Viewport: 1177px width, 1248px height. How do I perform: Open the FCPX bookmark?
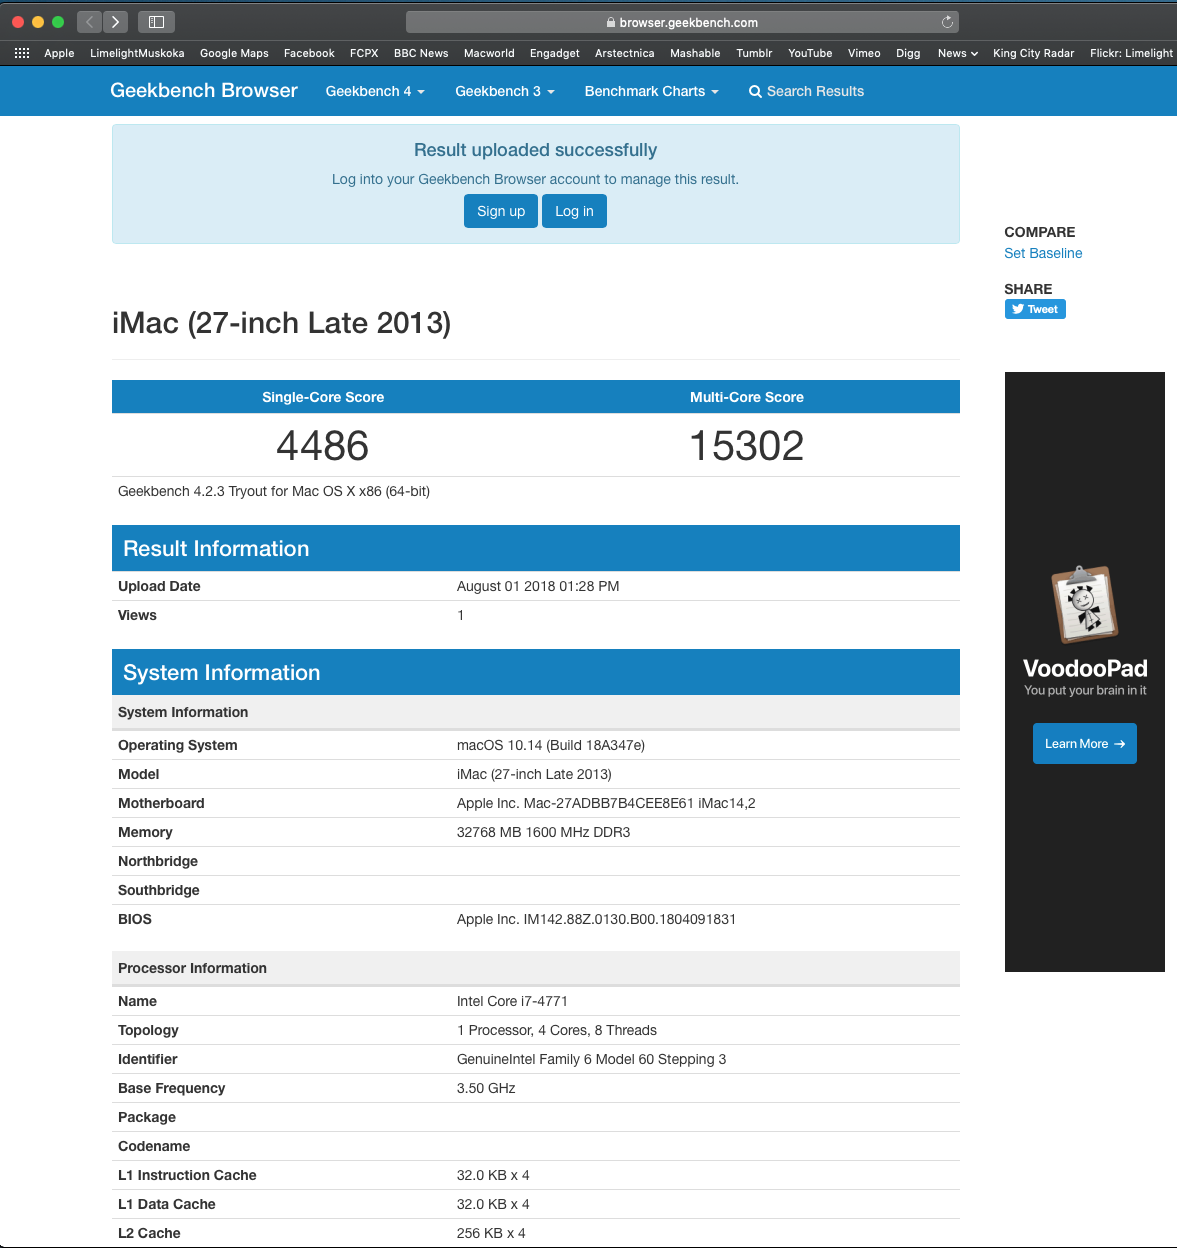(x=364, y=53)
